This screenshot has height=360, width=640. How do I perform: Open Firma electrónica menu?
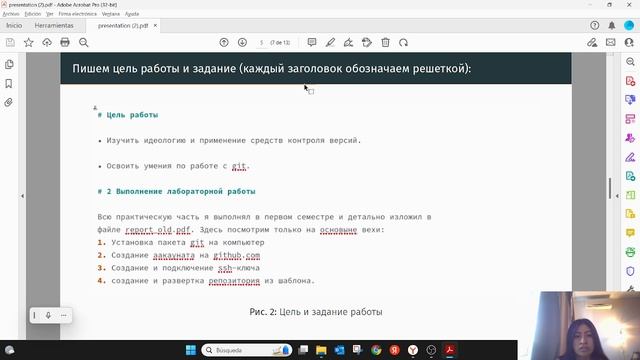[x=78, y=14]
